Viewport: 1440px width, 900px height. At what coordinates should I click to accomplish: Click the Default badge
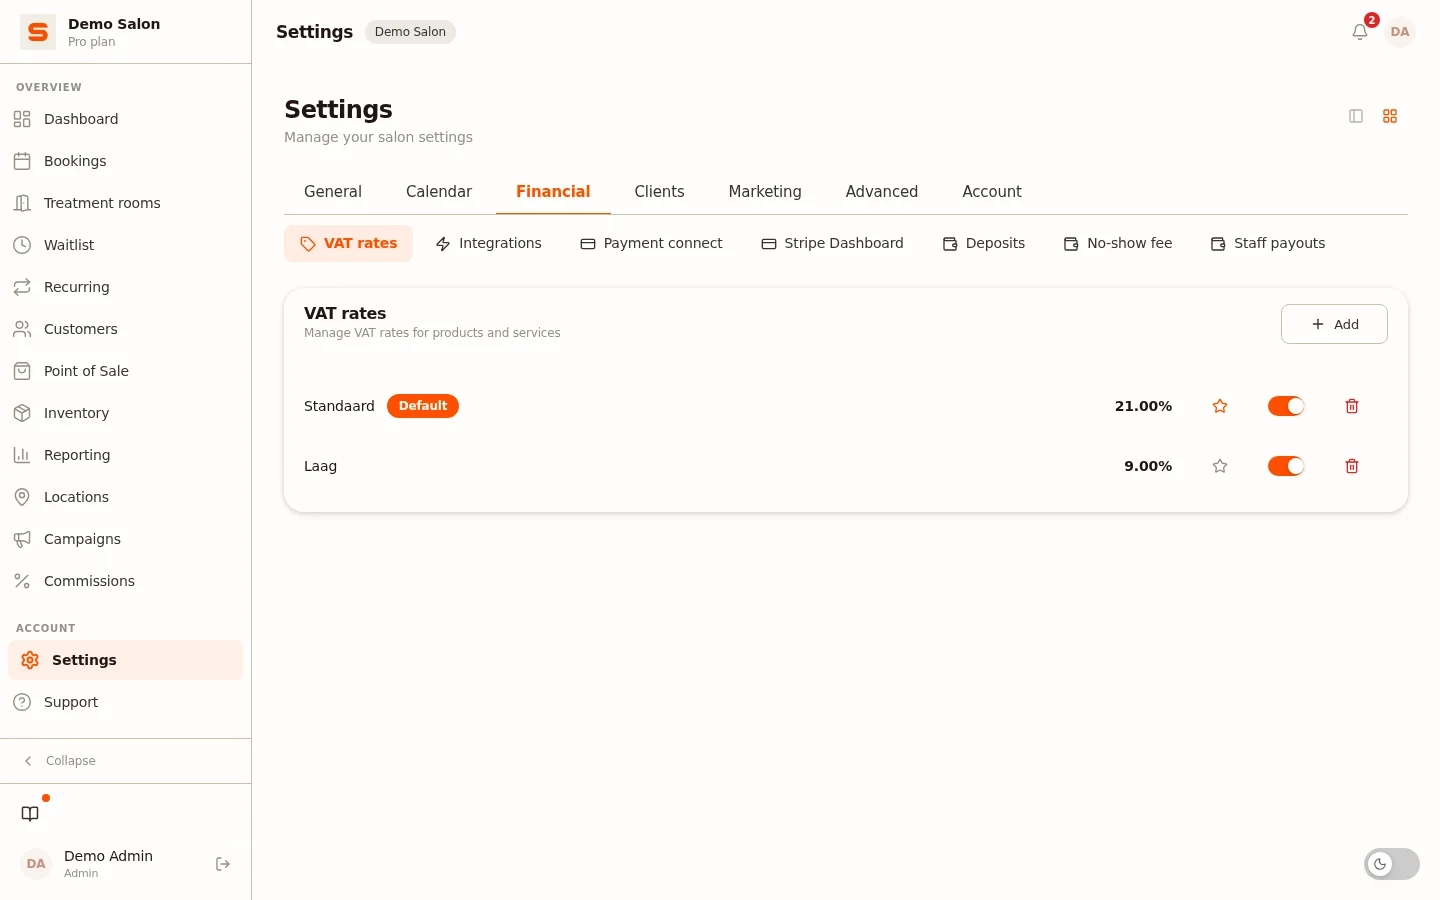423,406
